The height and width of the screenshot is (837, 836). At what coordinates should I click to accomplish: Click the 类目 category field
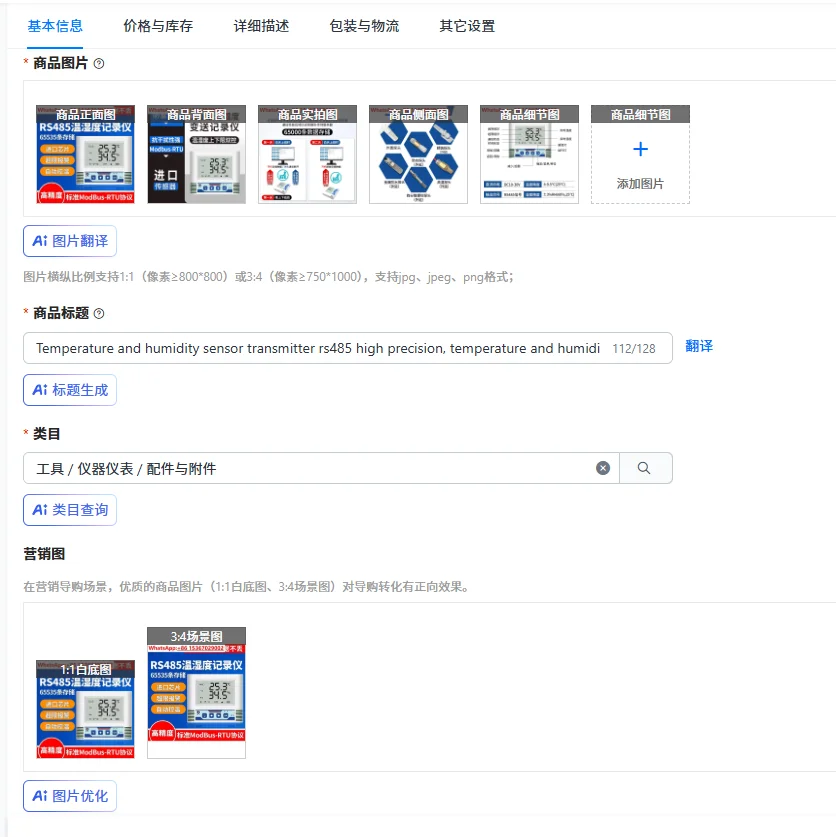point(321,468)
